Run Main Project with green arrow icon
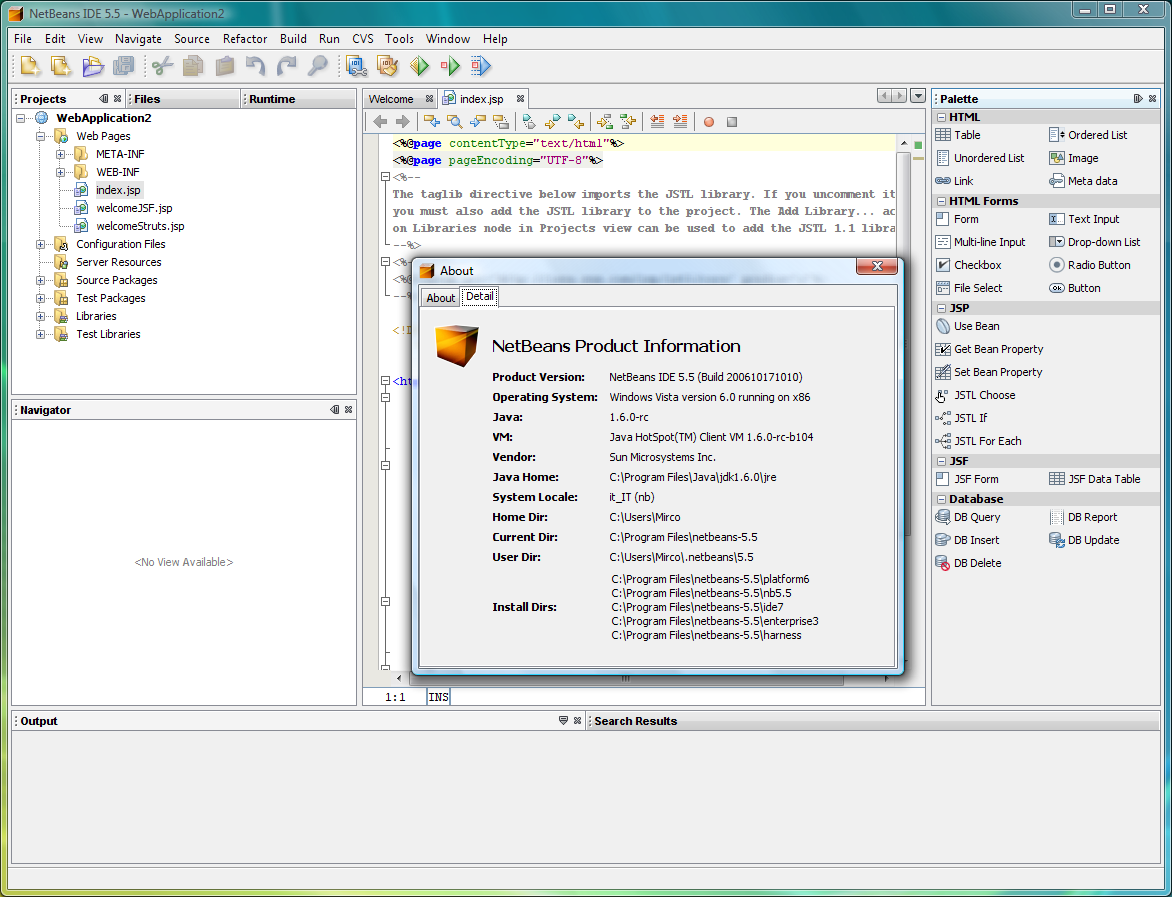Viewport: 1172px width, 897px height. [x=419, y=67]
